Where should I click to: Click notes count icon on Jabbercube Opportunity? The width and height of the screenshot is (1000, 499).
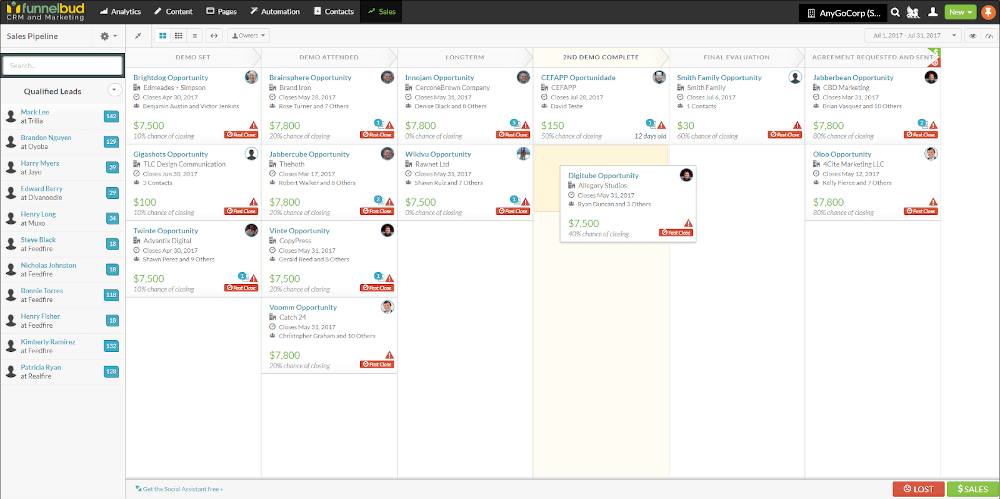379,200
